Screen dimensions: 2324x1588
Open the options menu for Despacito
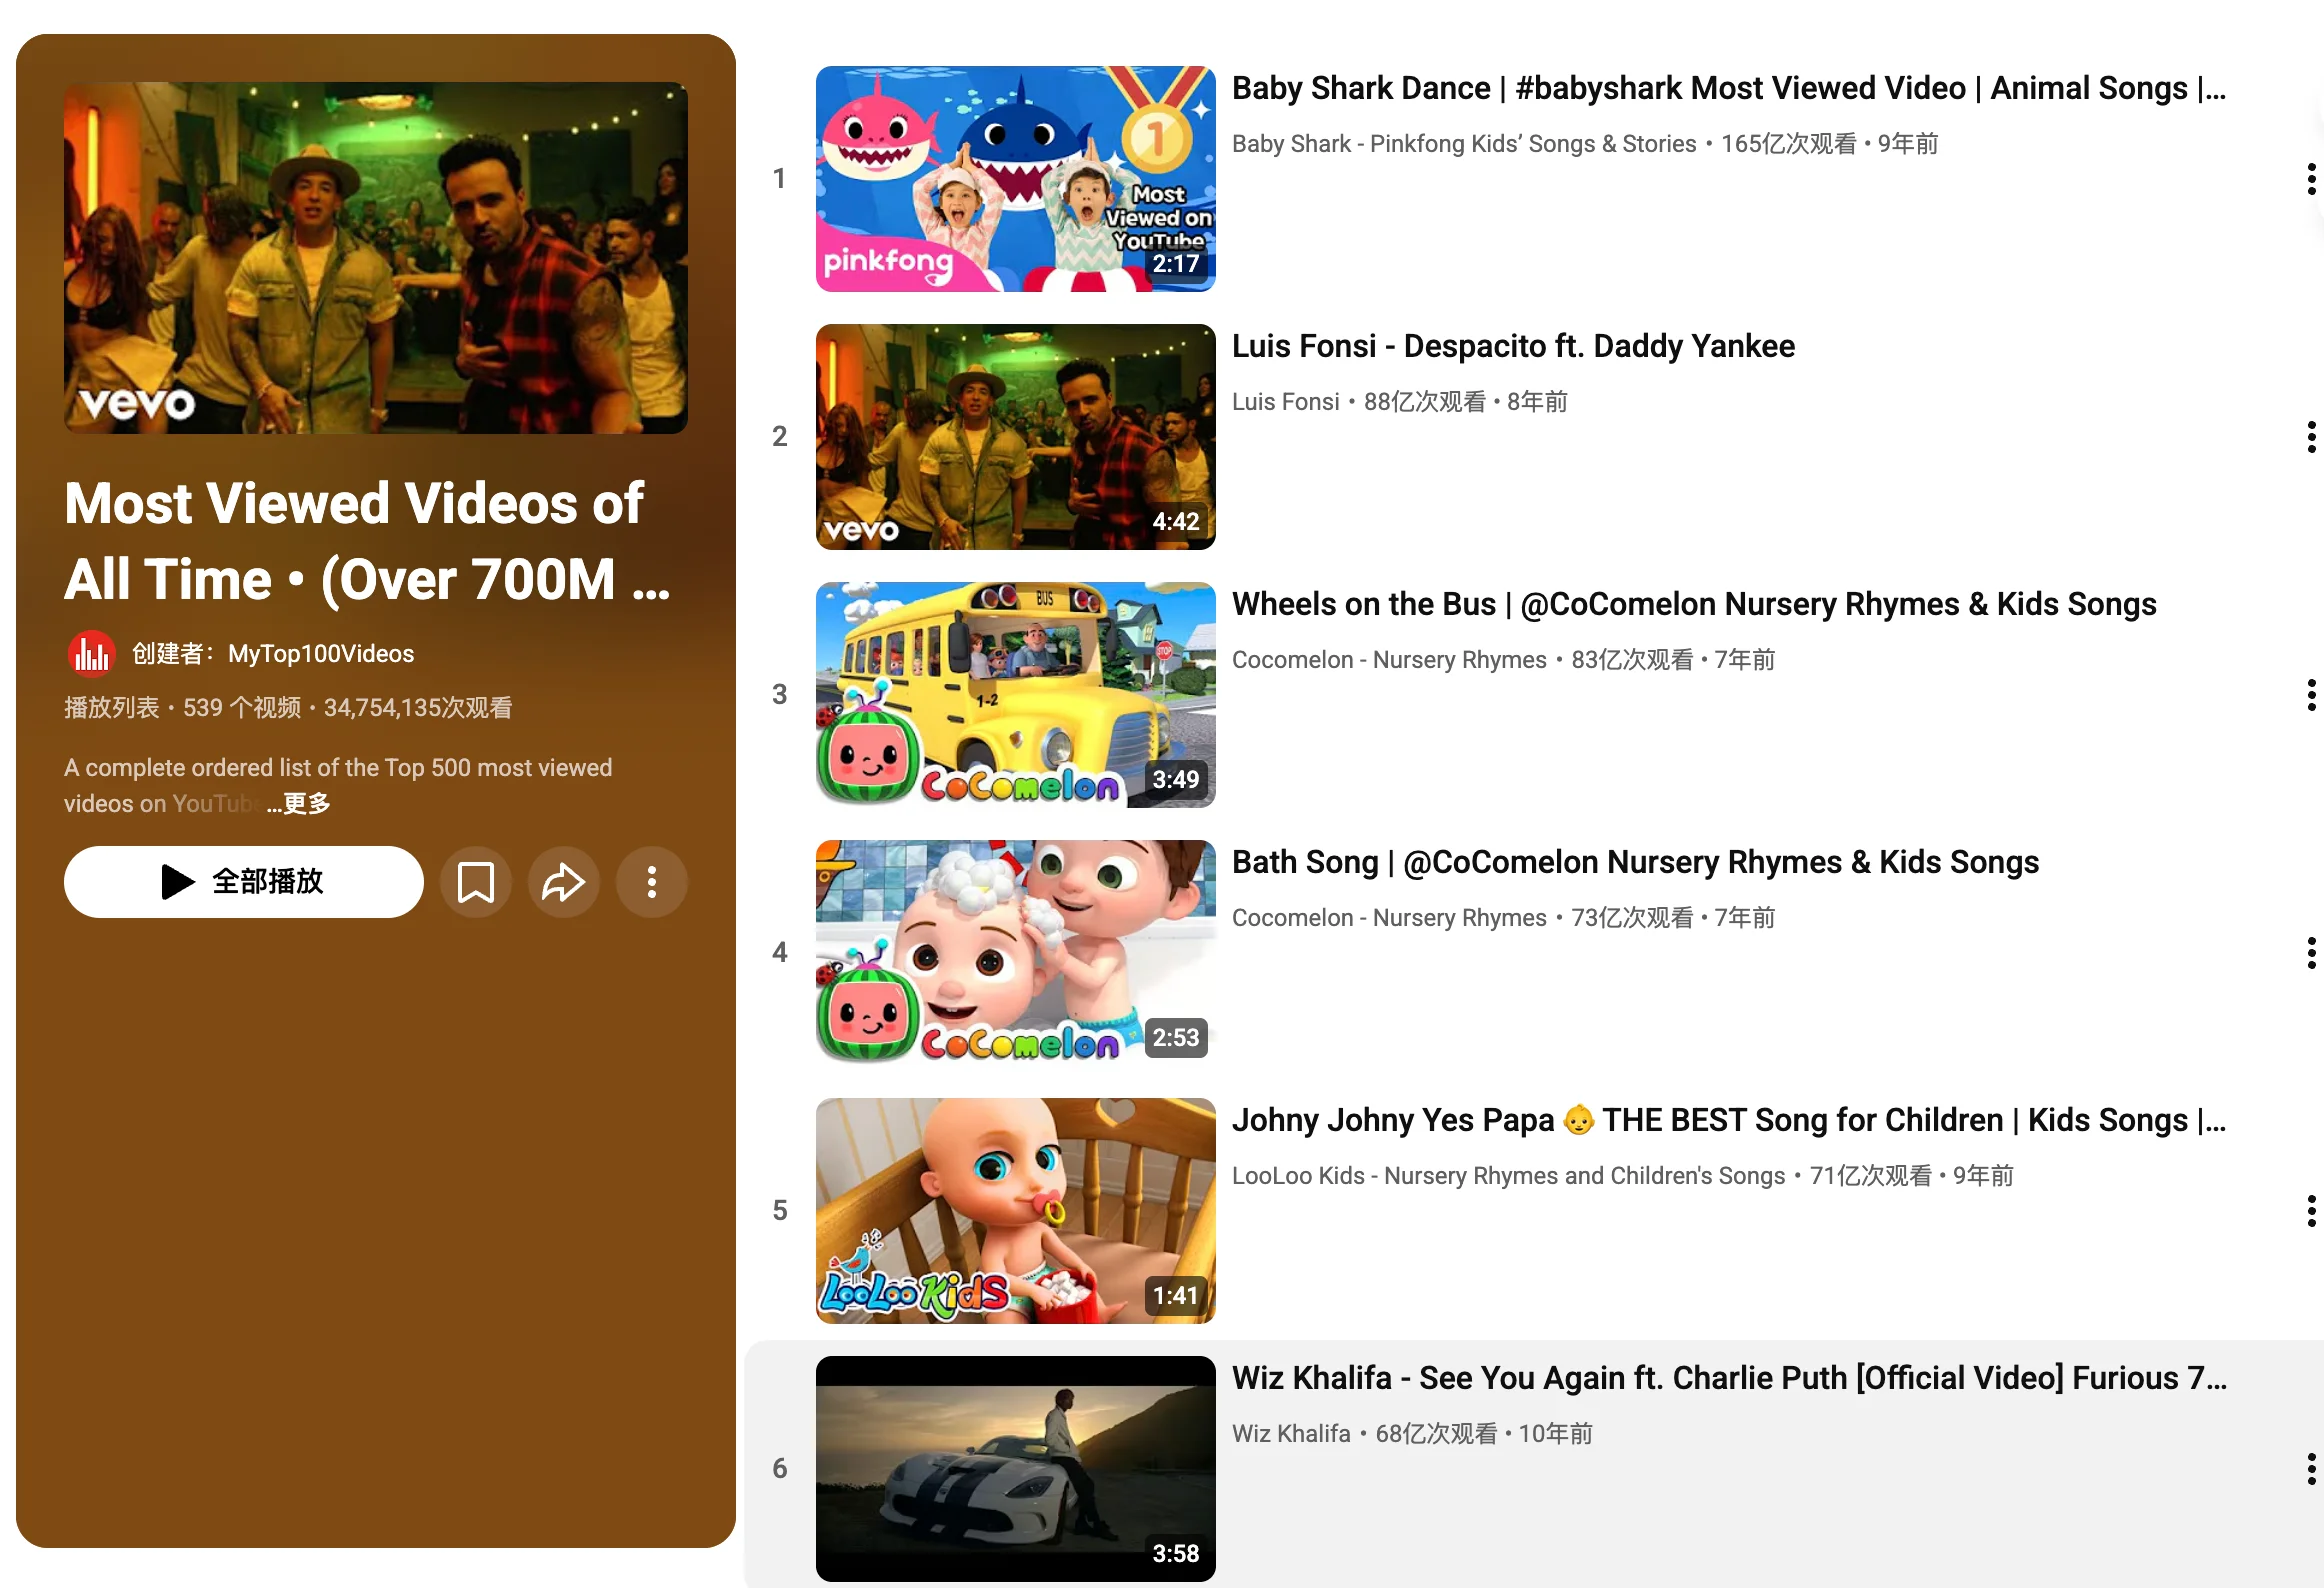click(2311, 437)
